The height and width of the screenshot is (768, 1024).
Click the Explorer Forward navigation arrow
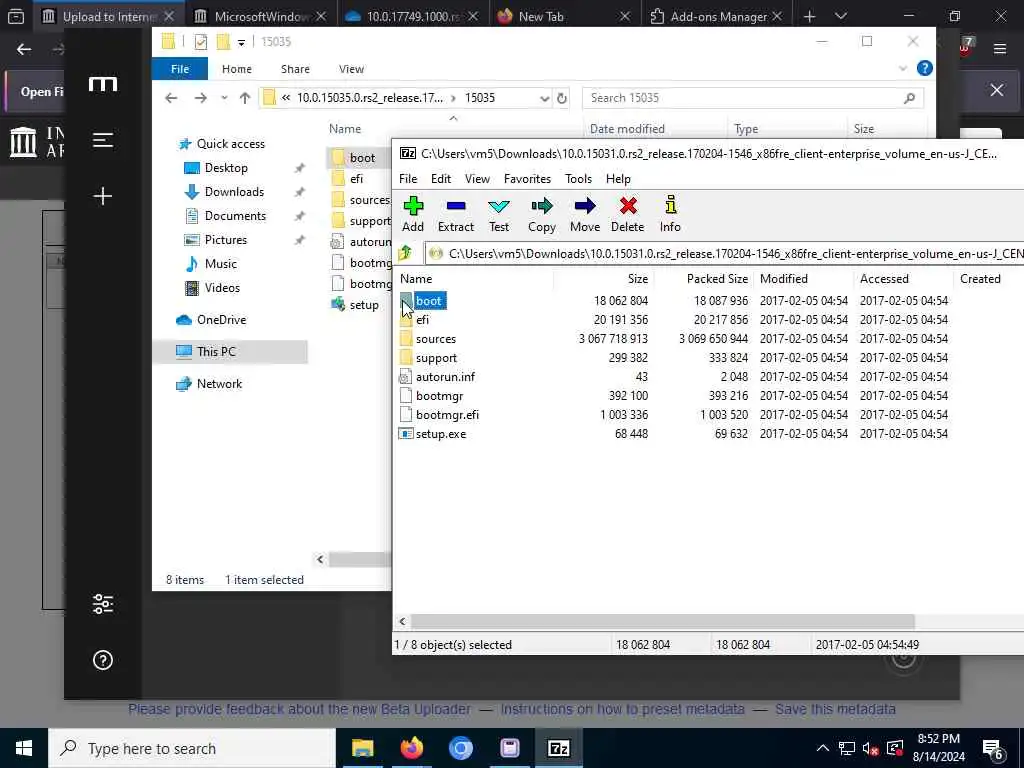(200, 98)
